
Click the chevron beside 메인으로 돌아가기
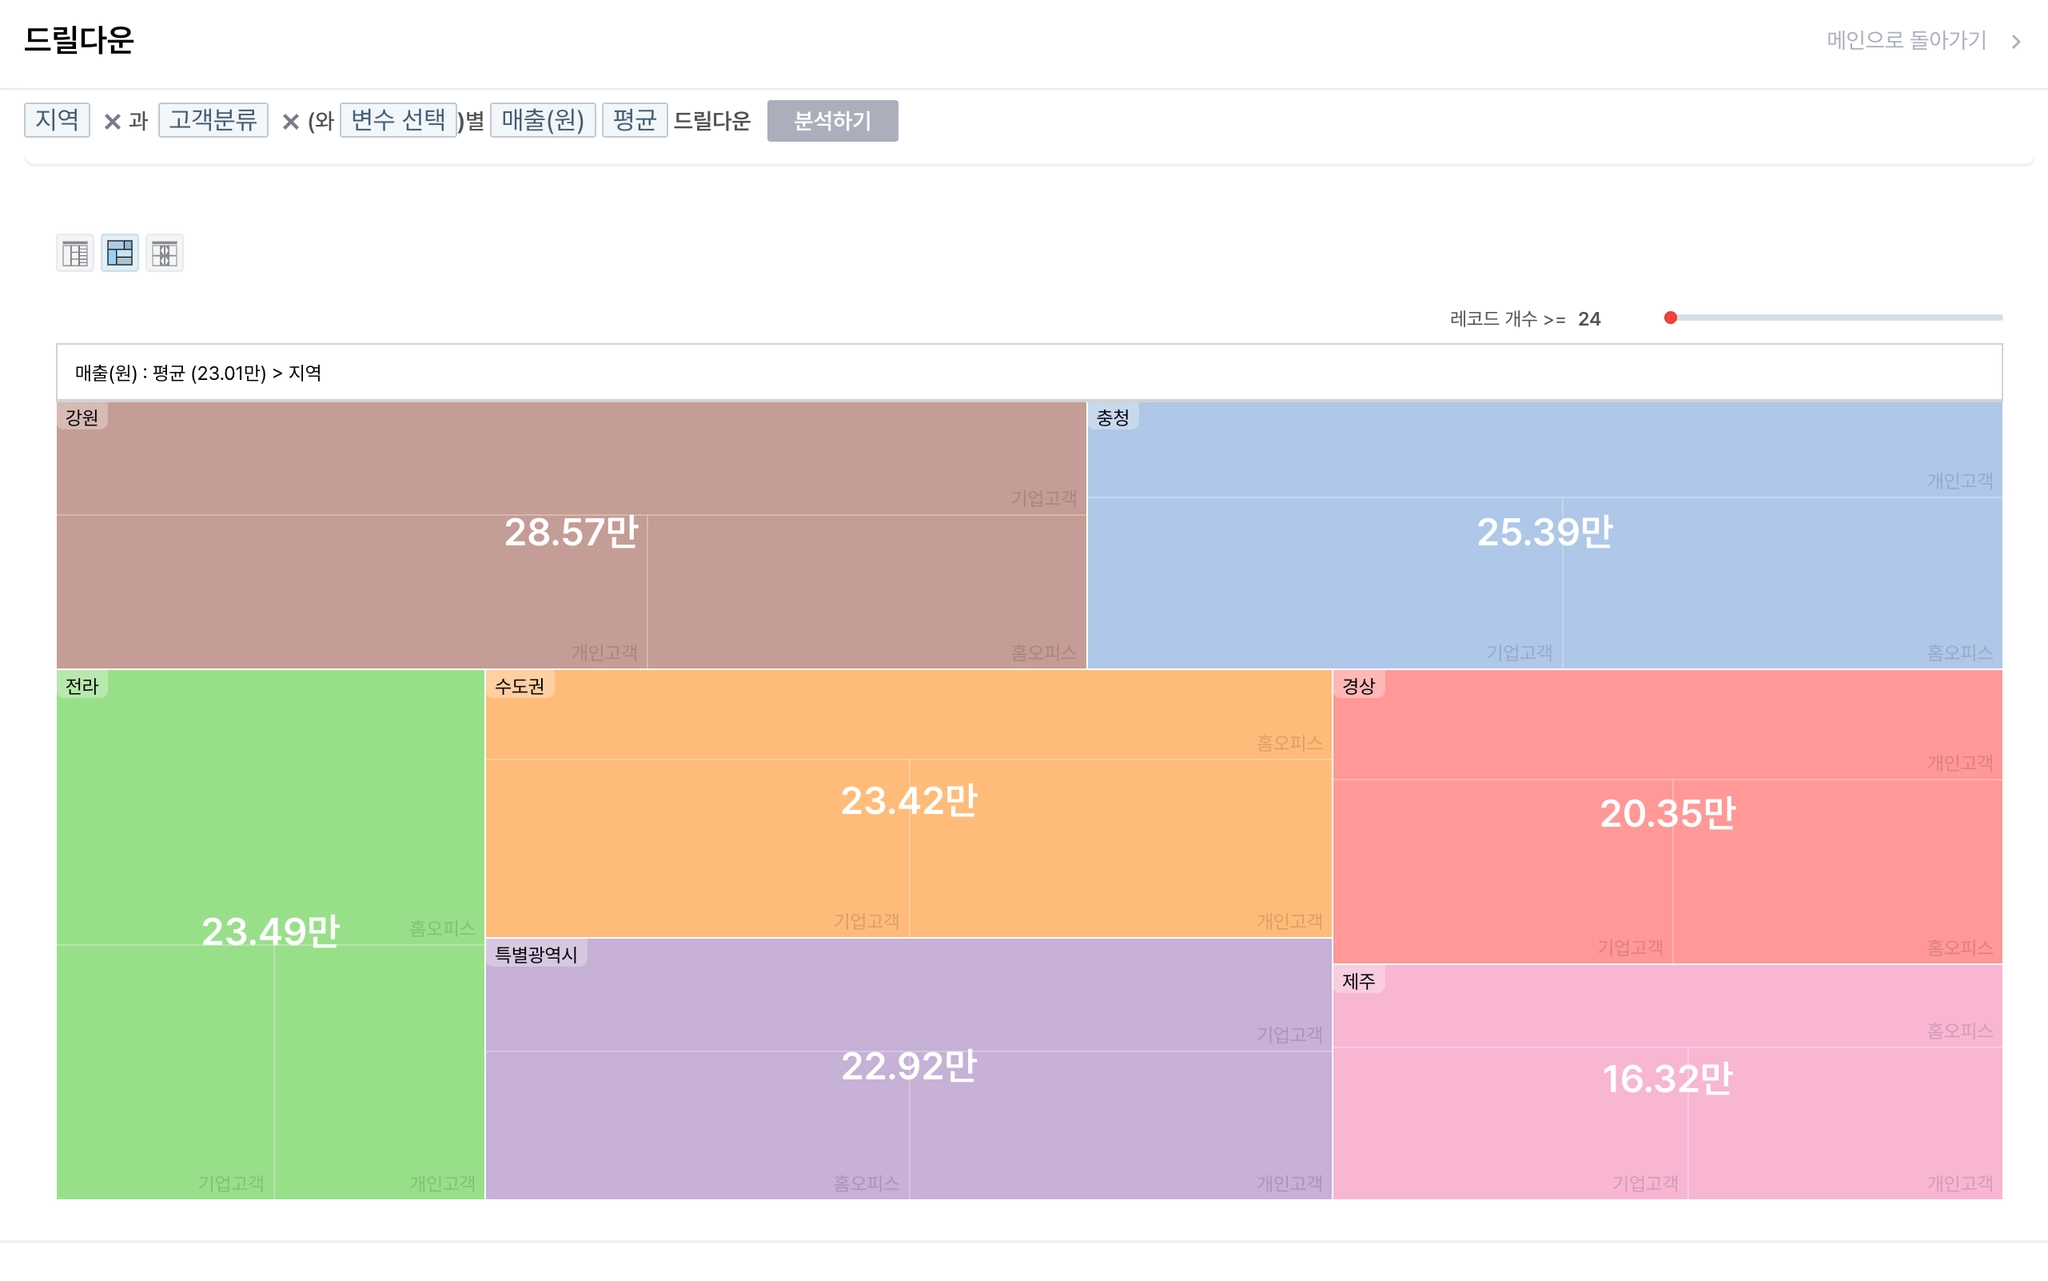point(2016,41)
